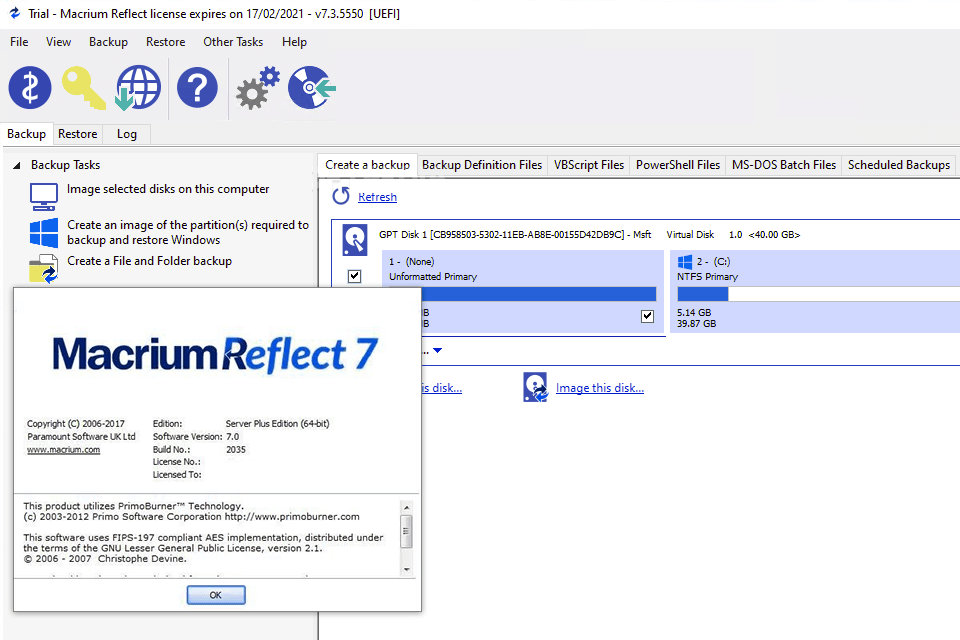Open the VBScript Files tab
The height and width of the screenshot is (640, 960).
point(589,165)
